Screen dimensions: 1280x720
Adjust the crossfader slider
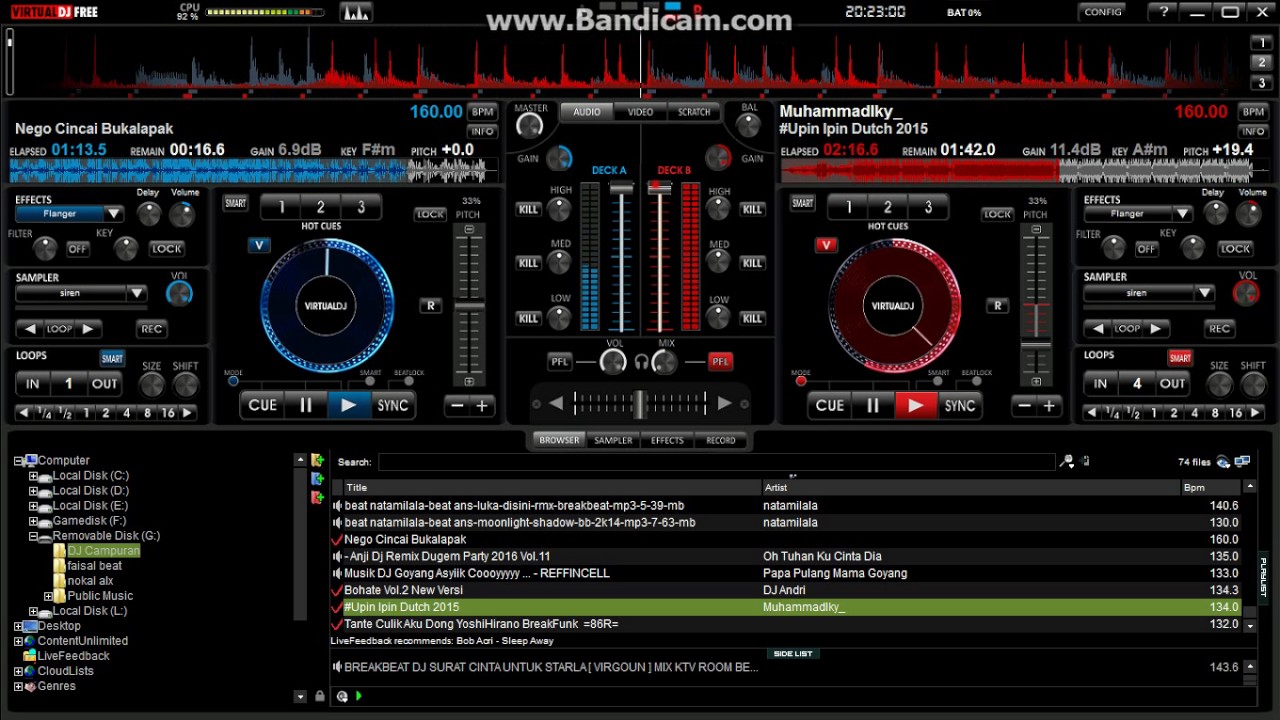pyautogui.click(x=639, y=404)
